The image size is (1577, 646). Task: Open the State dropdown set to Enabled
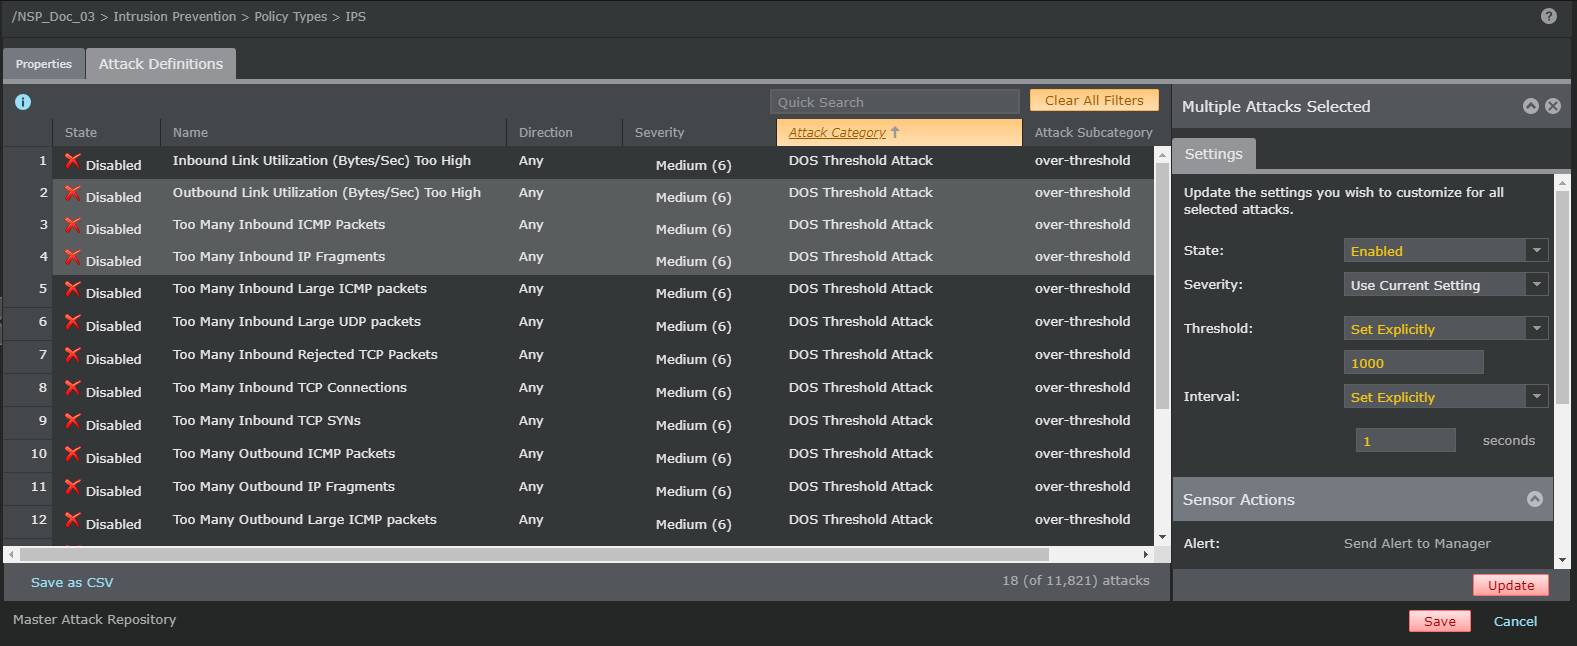click(1446, 251)
